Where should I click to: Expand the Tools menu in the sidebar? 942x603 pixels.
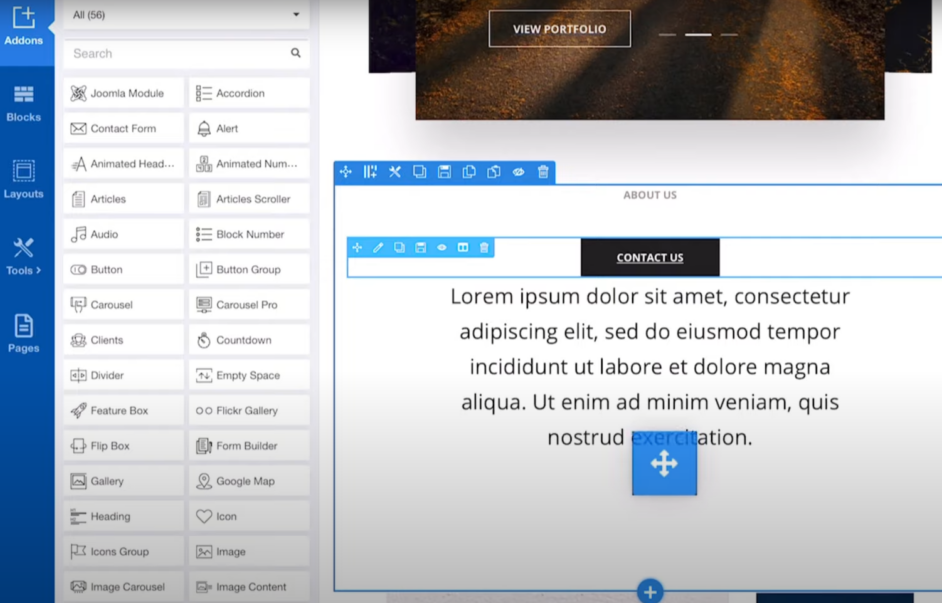tap(23, 256)
